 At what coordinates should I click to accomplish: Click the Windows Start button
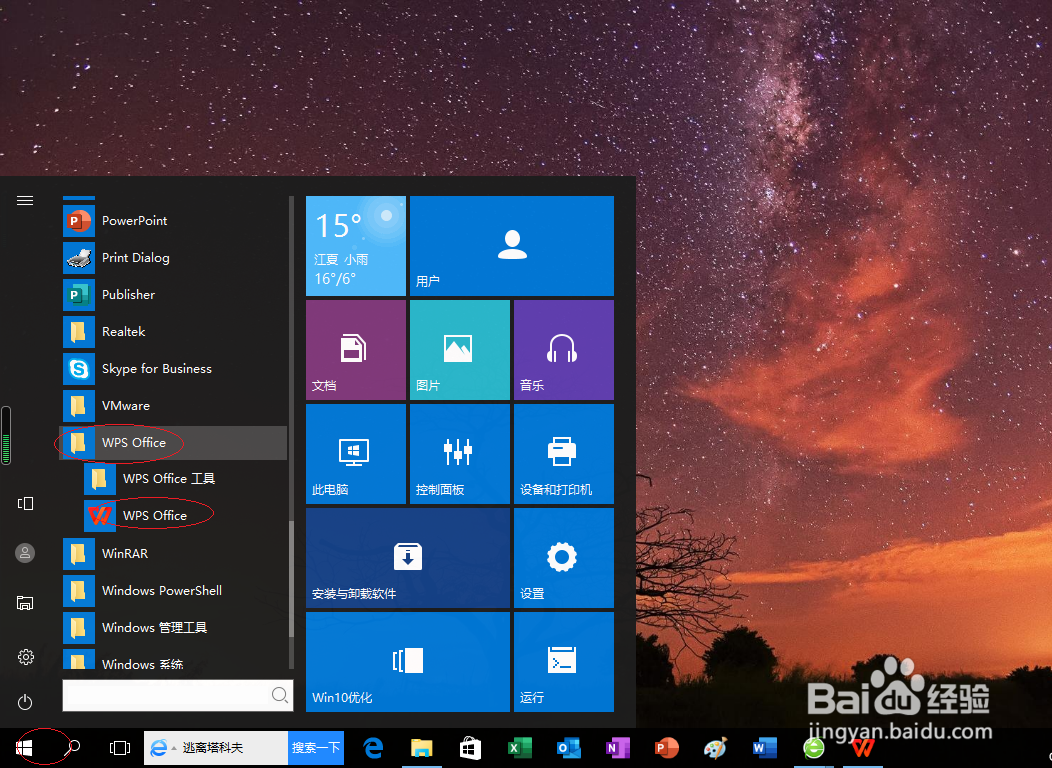[x=25, y=748]
